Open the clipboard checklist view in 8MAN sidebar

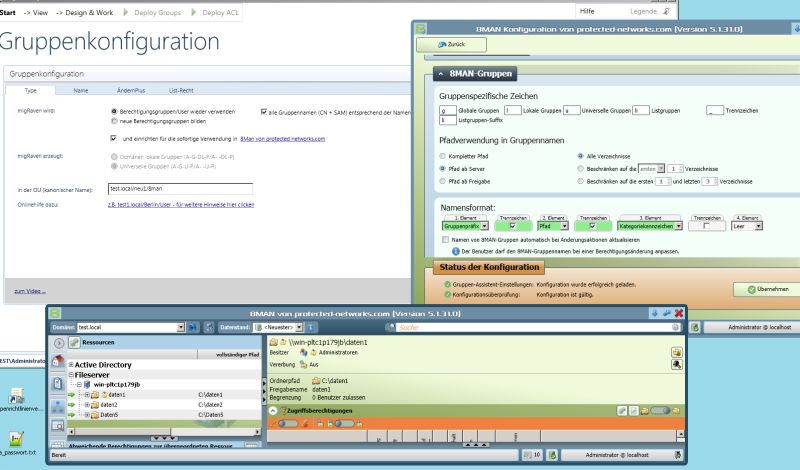click(x=58, y=384)
